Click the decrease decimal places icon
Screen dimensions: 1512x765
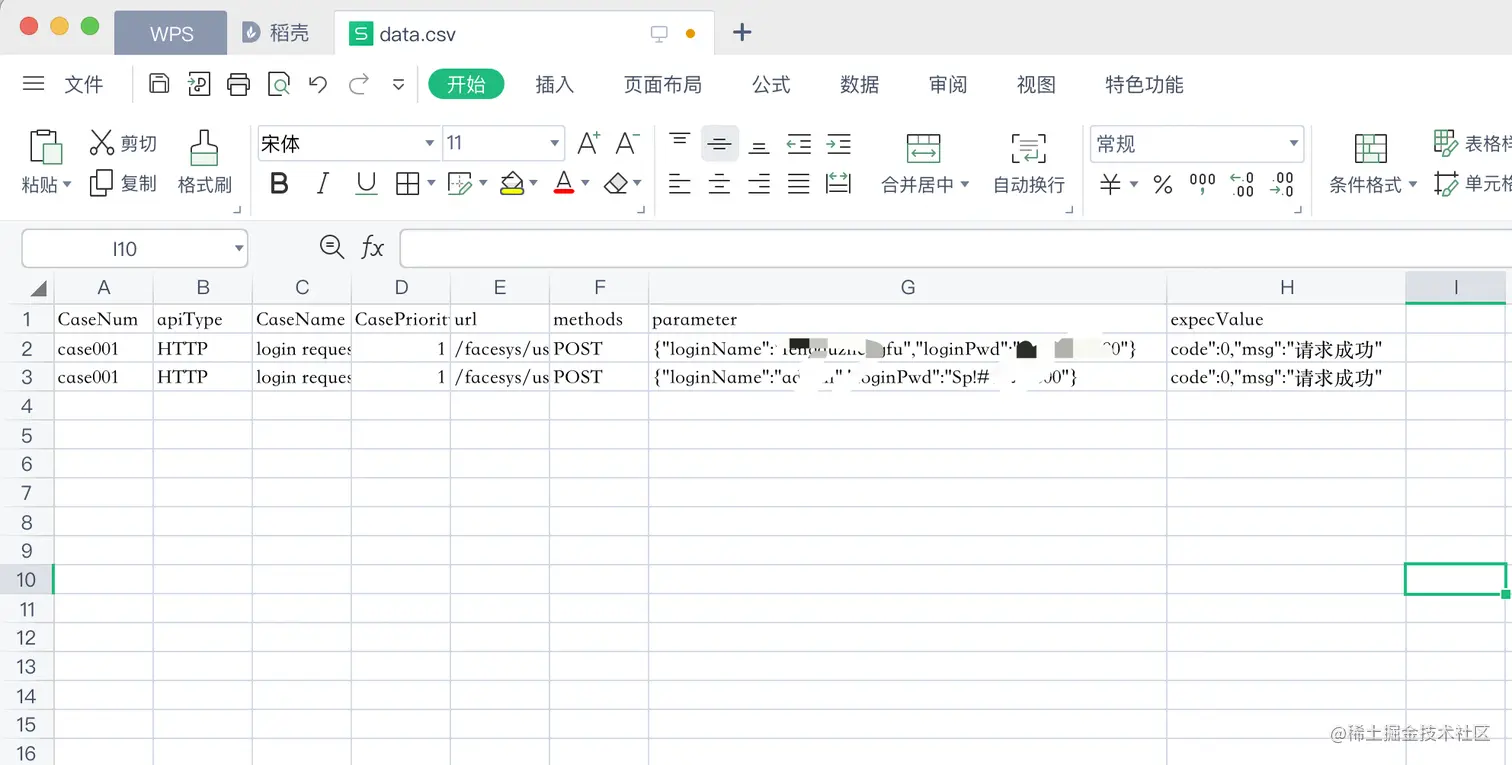click(x=1282, y=184)
